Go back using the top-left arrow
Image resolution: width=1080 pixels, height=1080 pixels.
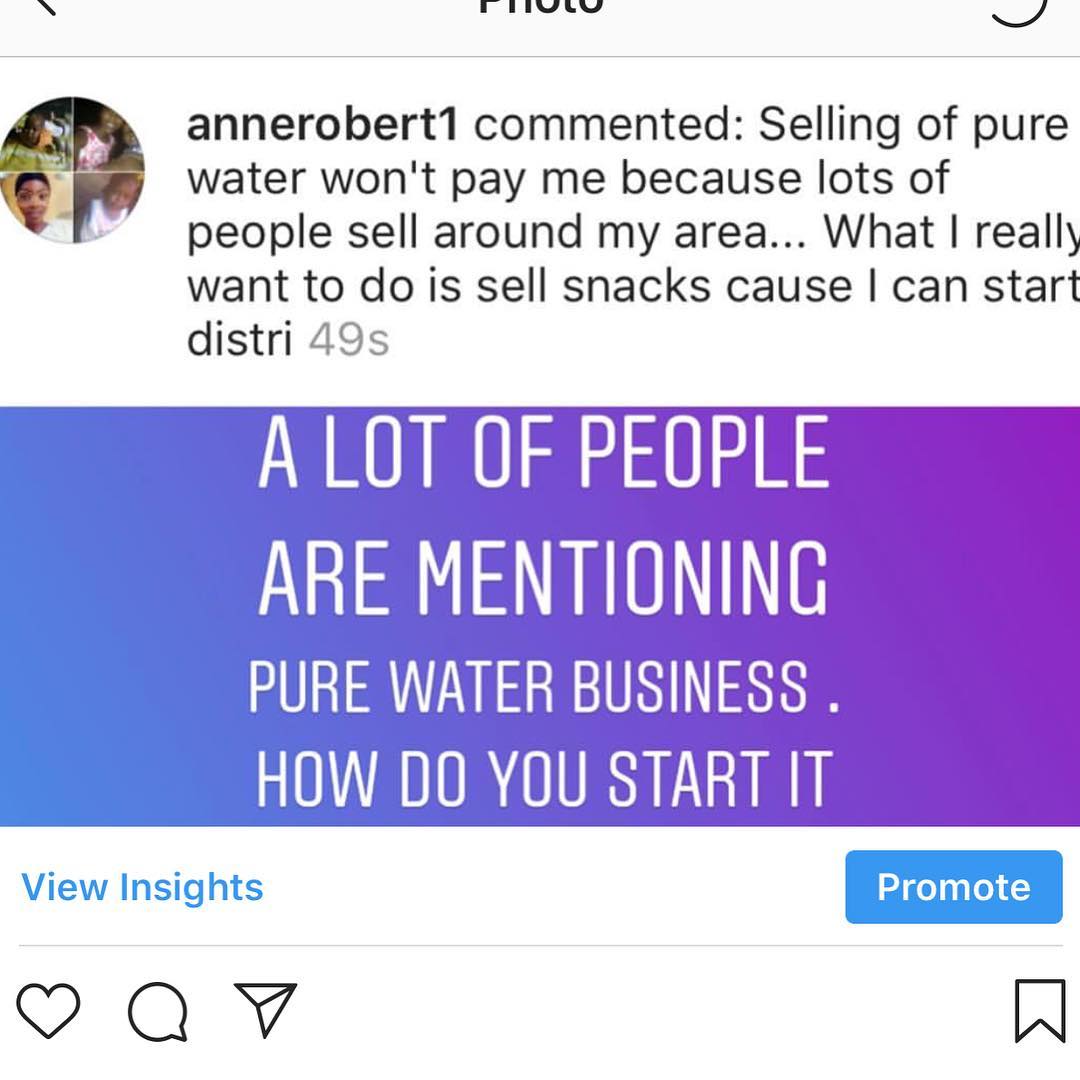click(45, 6)
